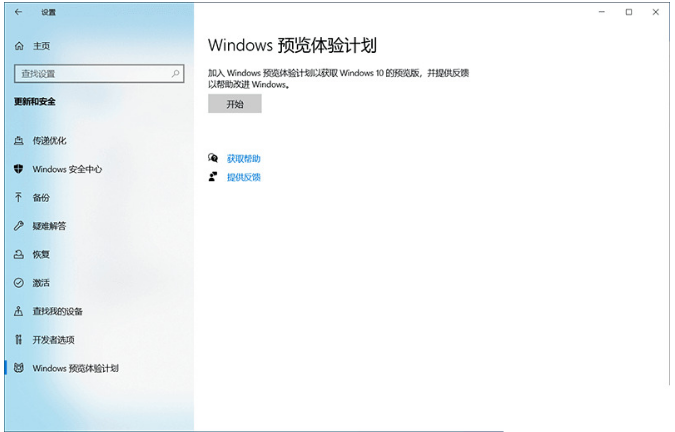Click the 提供反馈 link

(243, 177)
